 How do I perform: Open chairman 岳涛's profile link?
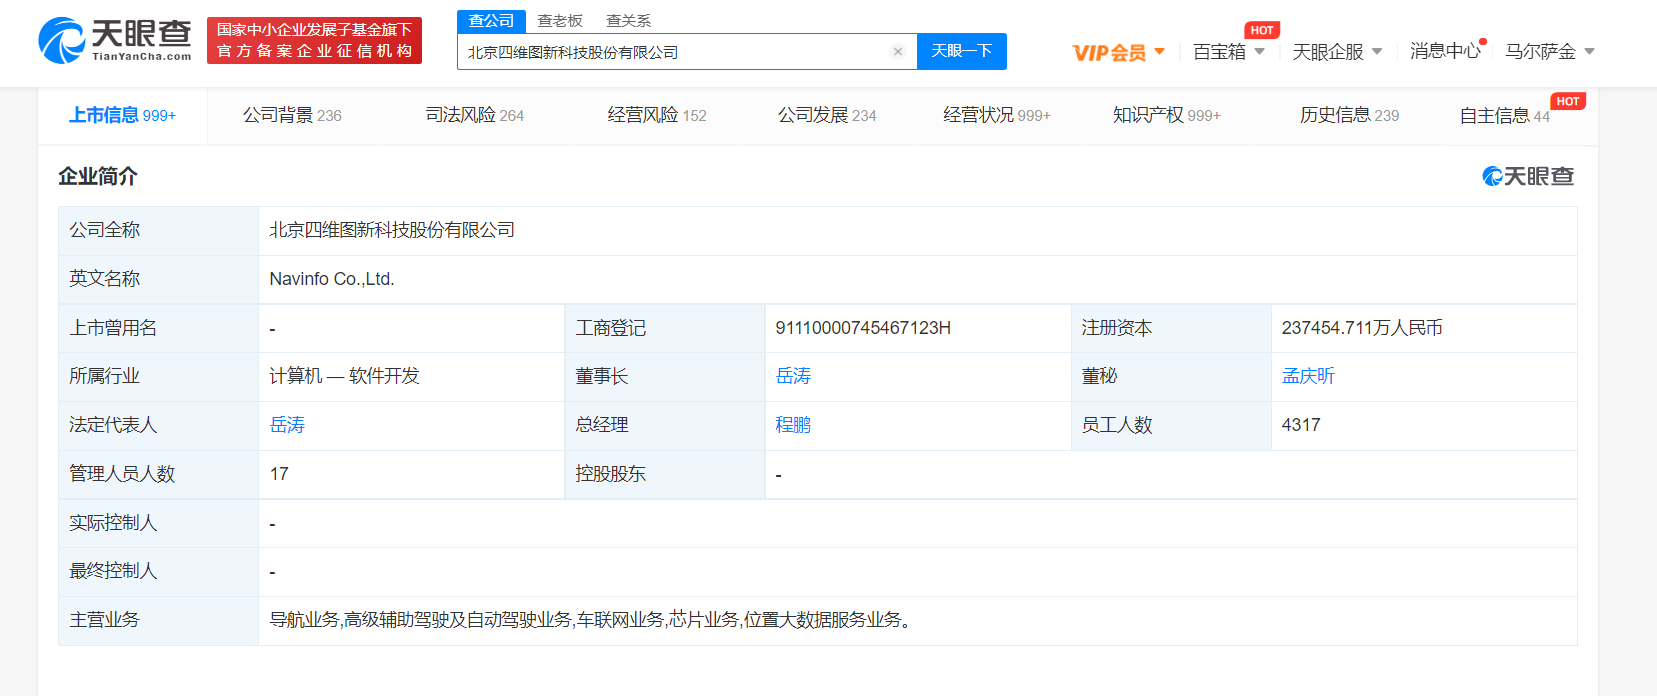[793, 376]
